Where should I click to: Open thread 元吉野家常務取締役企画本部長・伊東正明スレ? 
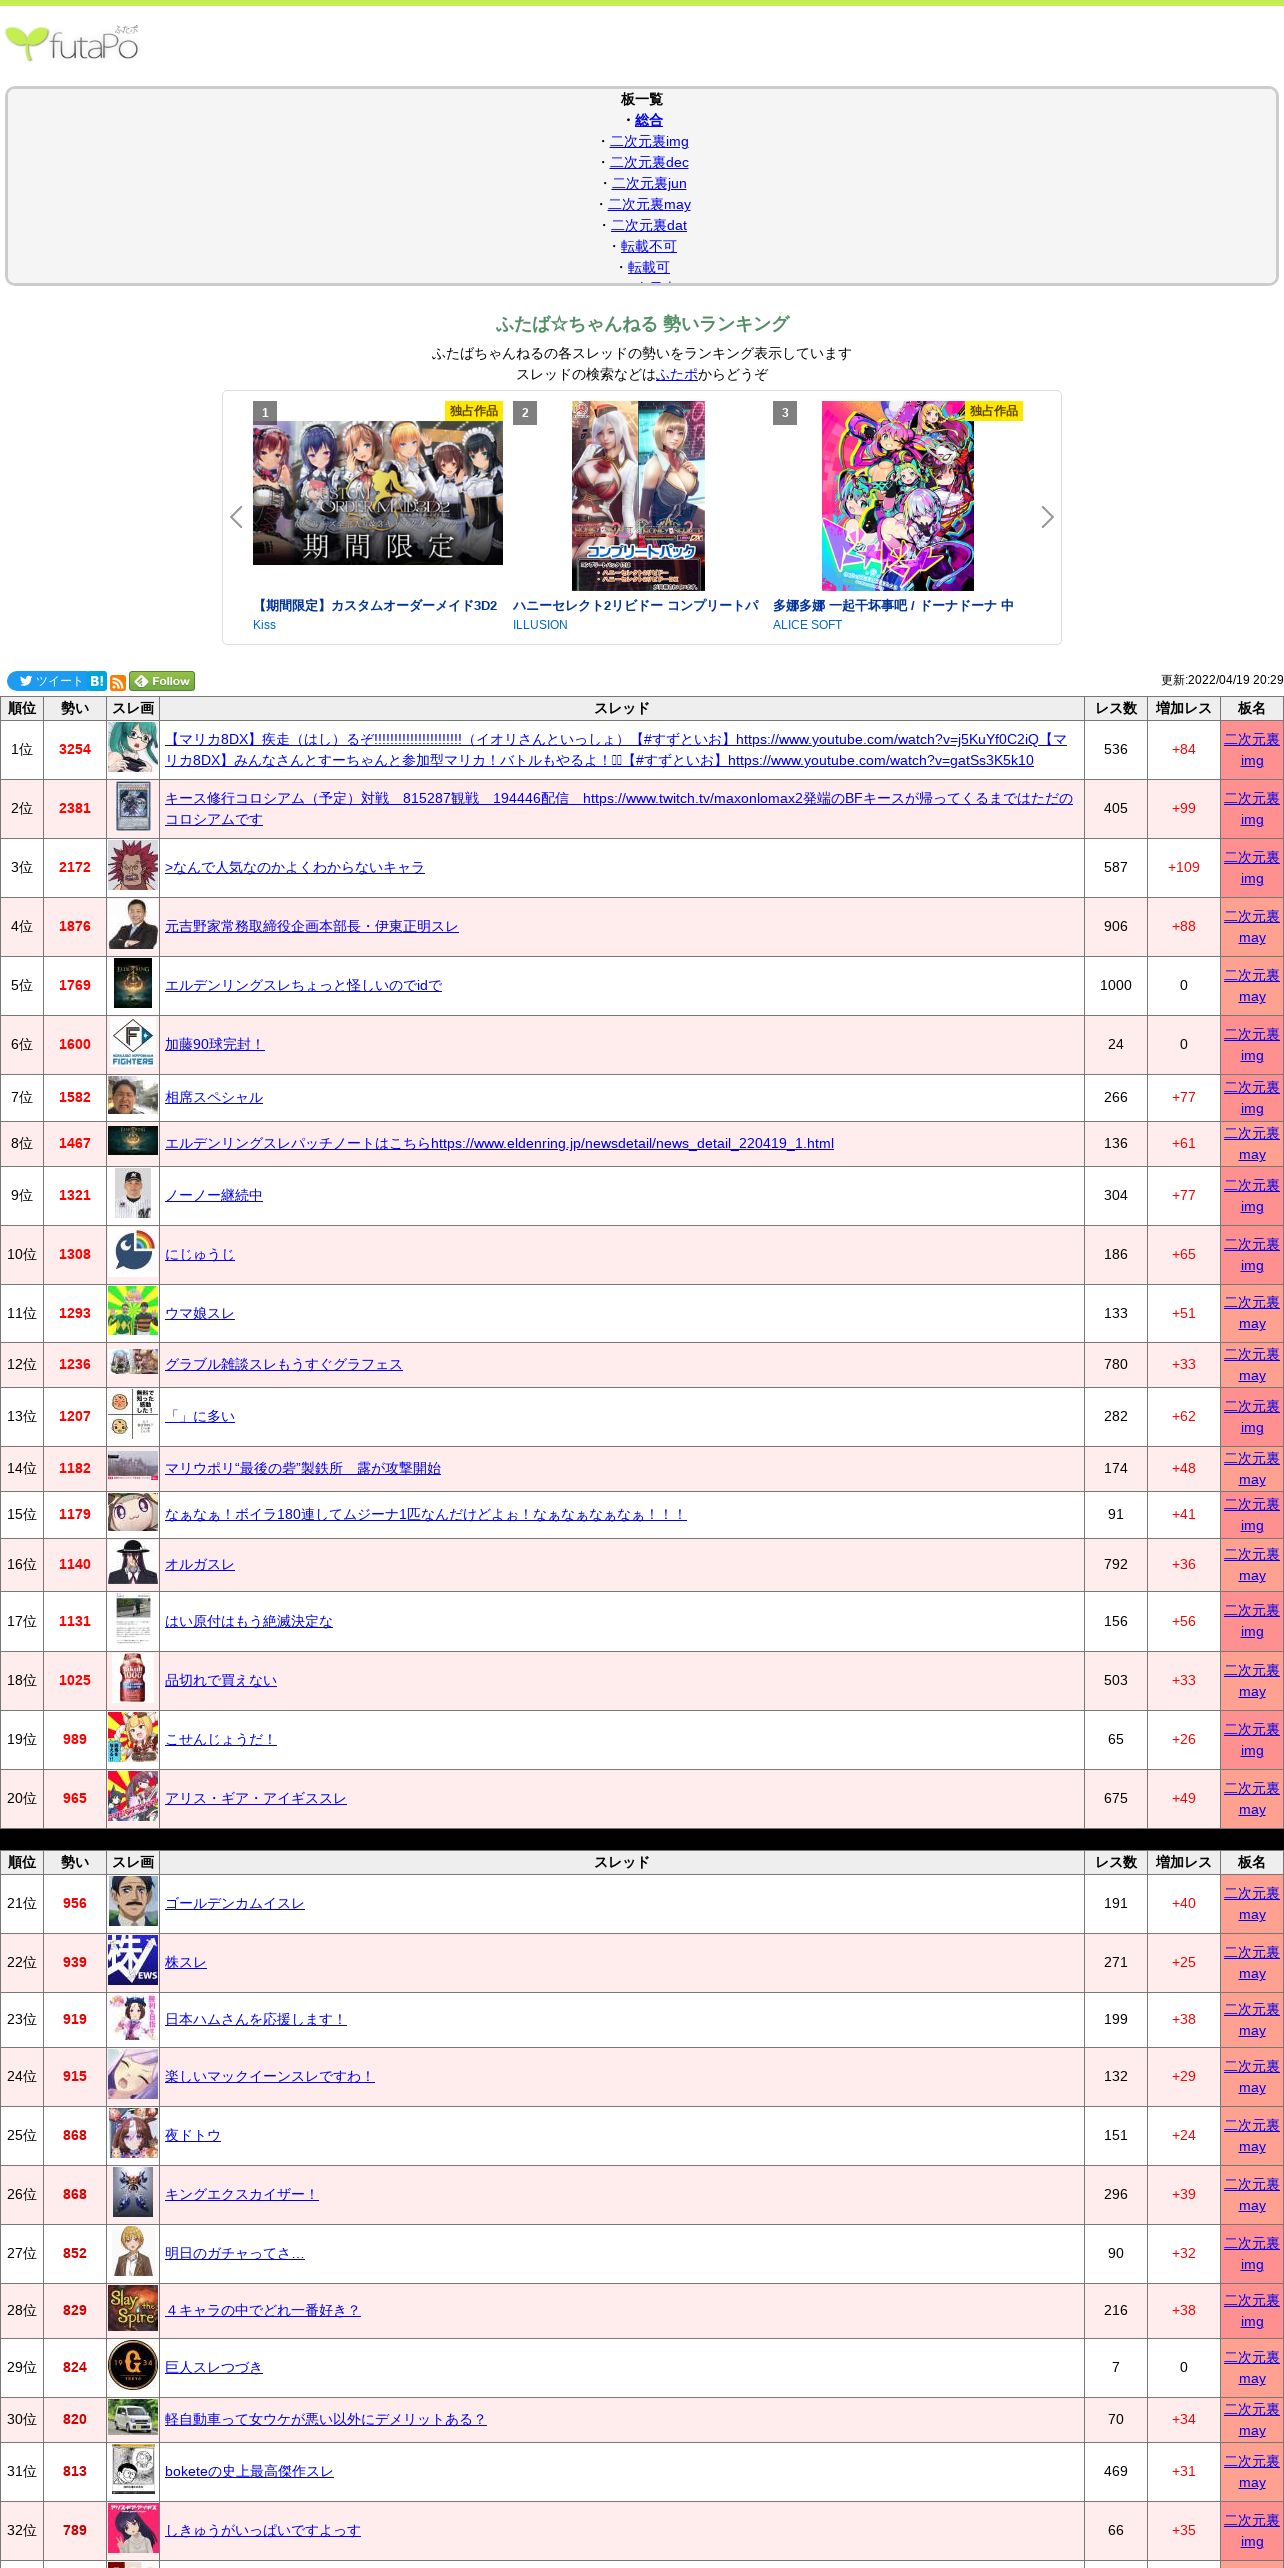tap(311, 926)
